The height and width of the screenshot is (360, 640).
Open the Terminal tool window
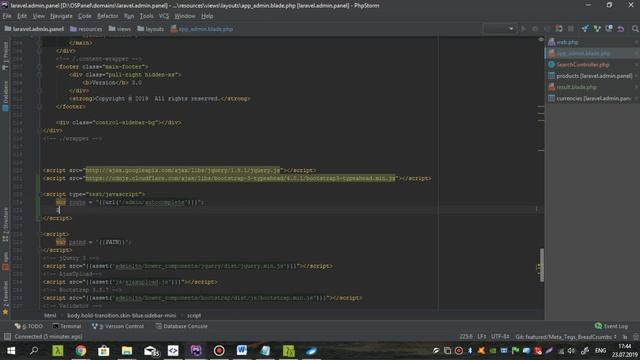(67, 326)
